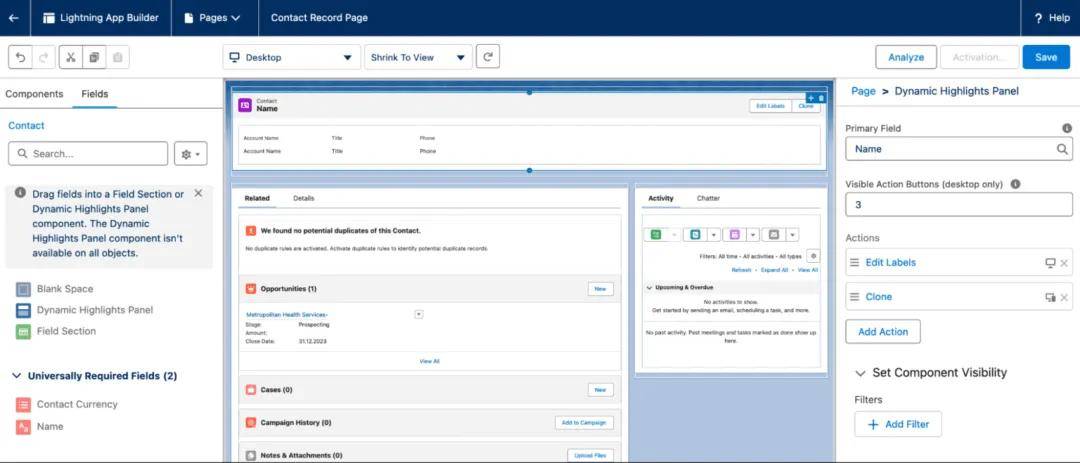Image resolution: width=1080 pixels, height=463 pixels.
Task: Click the undo icon in toolbar
Action: coord(21,57)
